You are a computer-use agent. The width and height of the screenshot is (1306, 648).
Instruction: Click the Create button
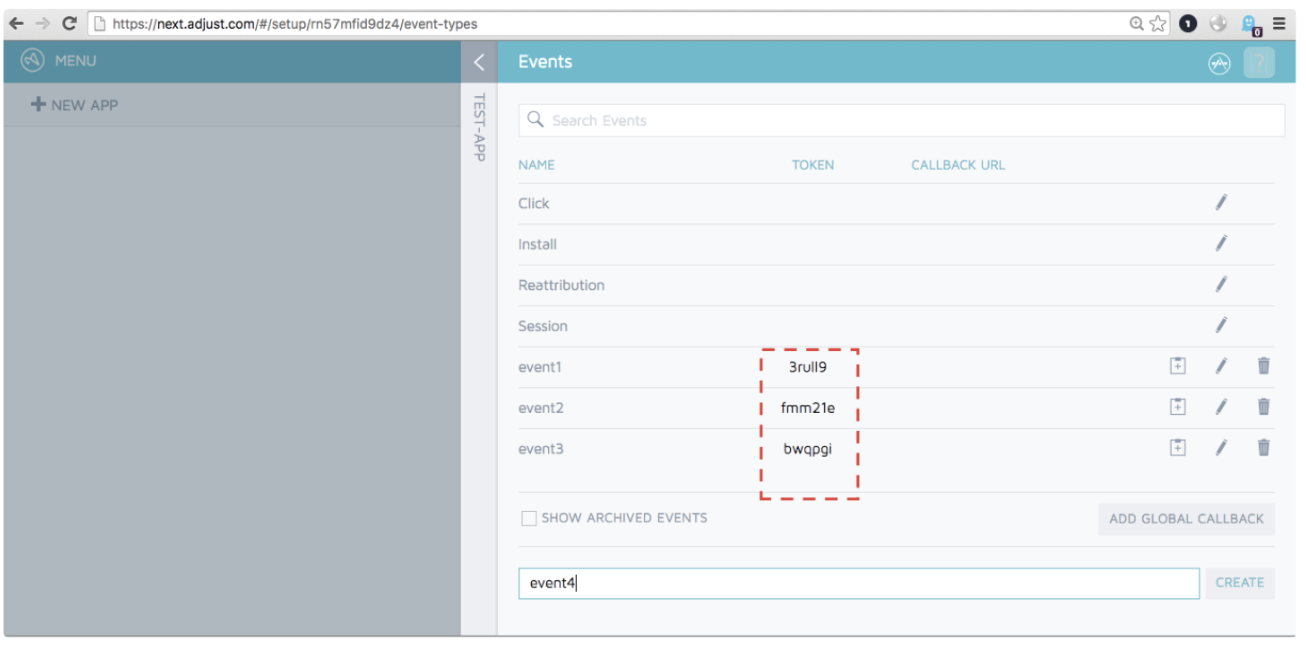[x=1239, y=583]
